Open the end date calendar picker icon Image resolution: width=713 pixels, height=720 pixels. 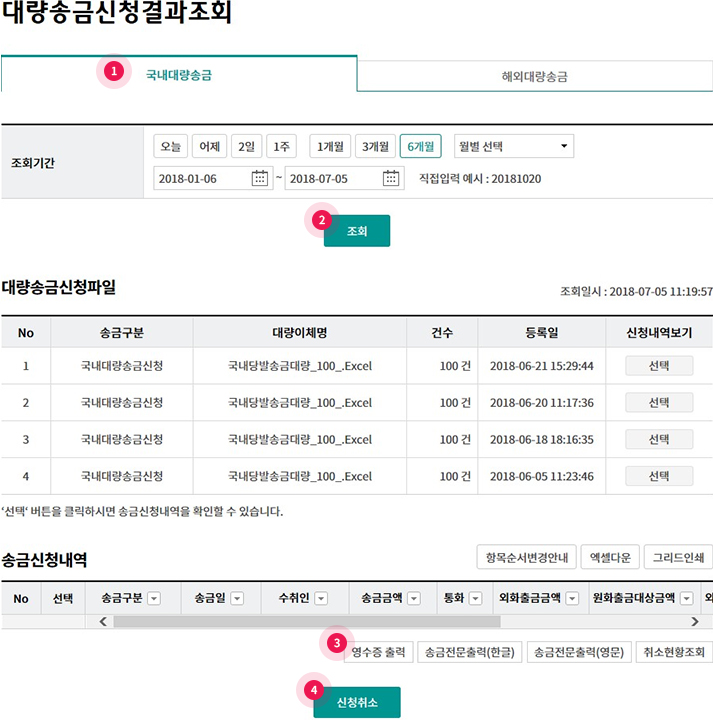click(391, 178)
